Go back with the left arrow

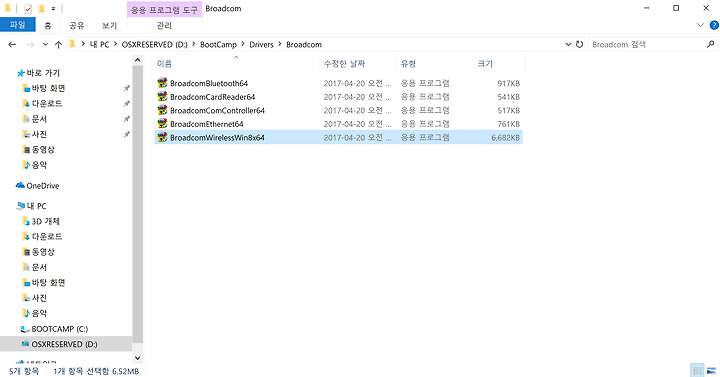pyautogui.click(x=12, y=45)
